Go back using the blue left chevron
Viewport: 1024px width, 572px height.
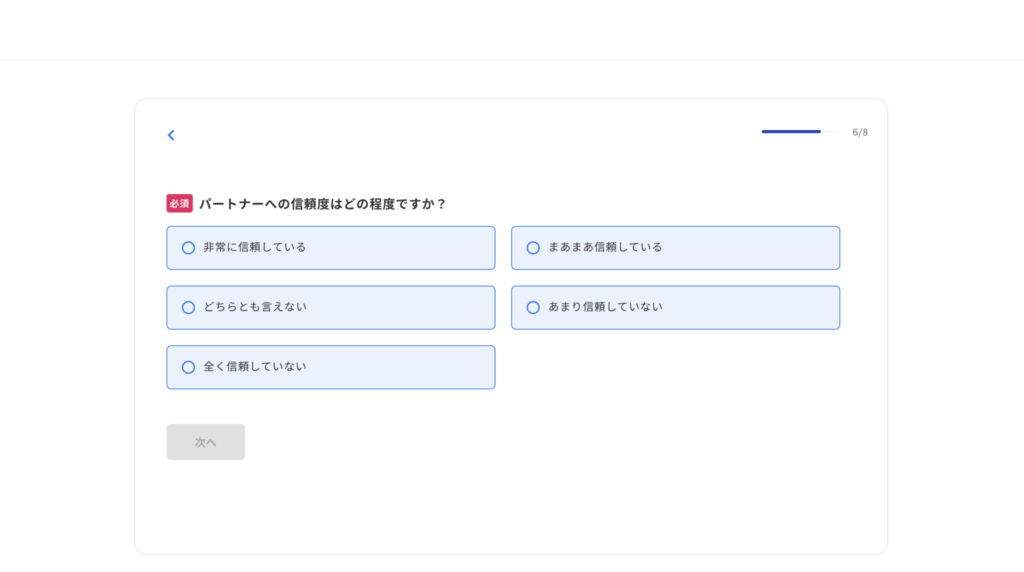171,135
